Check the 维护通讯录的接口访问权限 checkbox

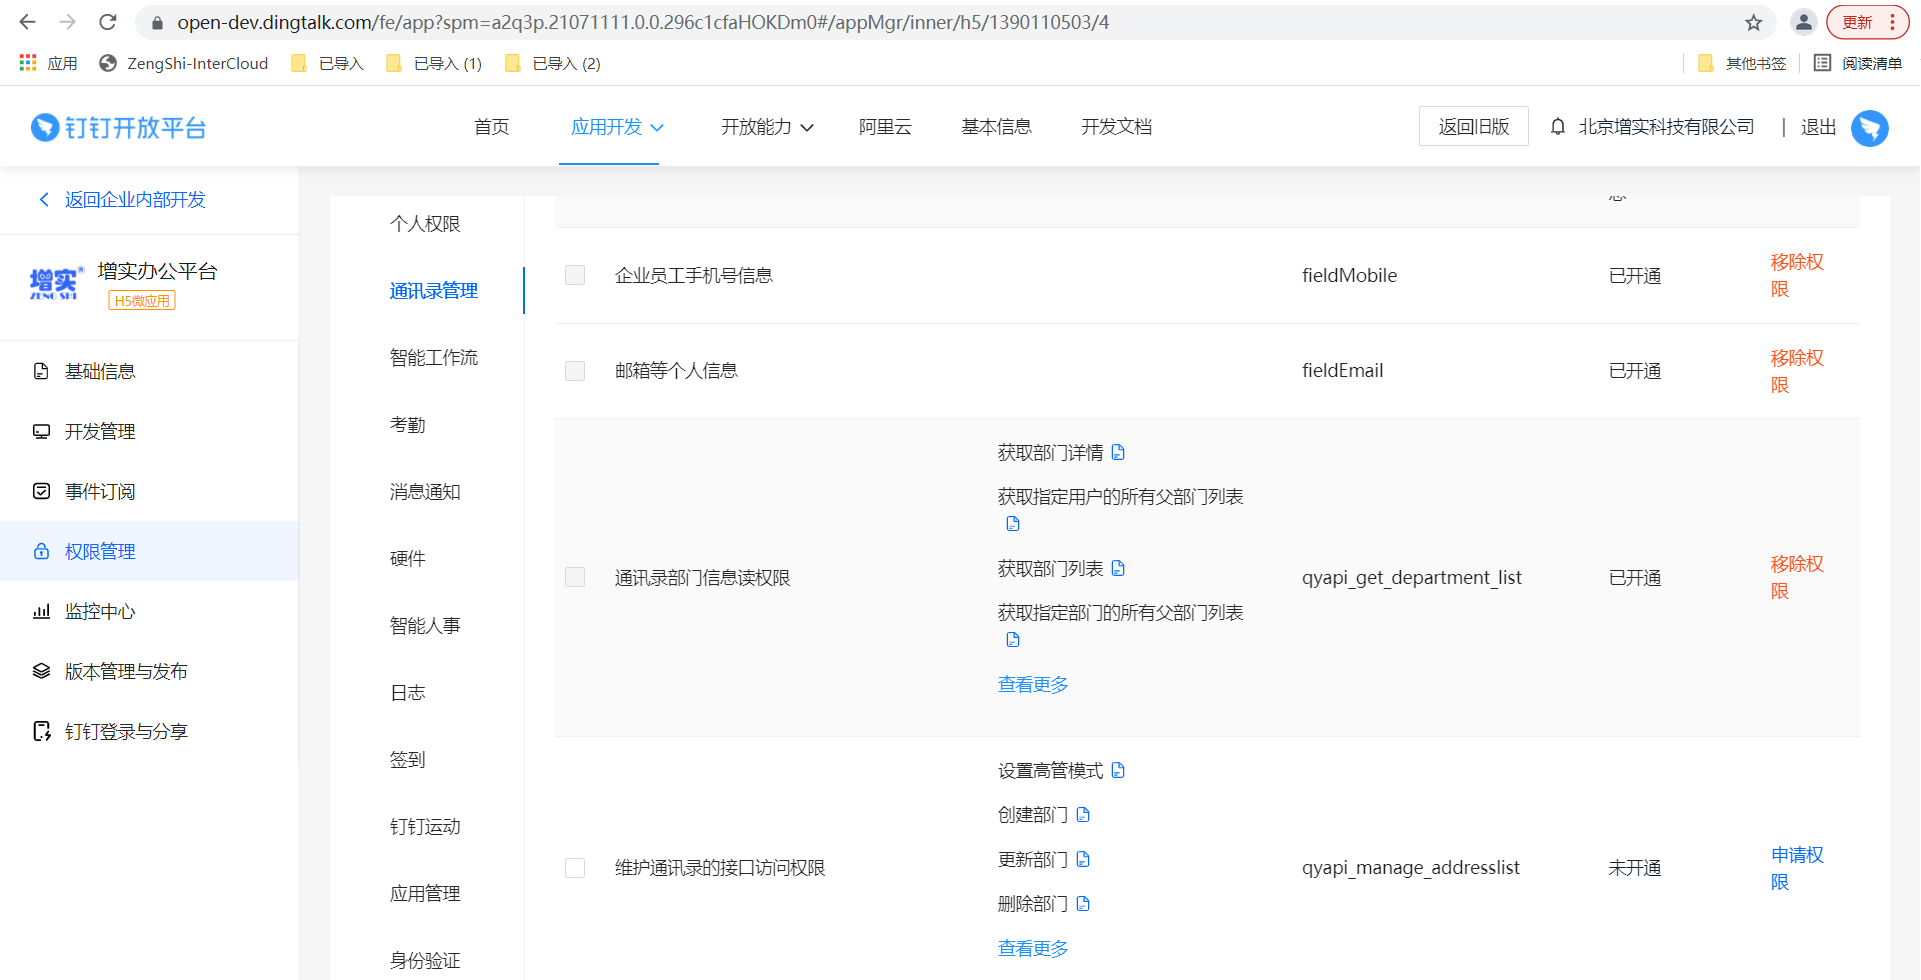(575, 868)
